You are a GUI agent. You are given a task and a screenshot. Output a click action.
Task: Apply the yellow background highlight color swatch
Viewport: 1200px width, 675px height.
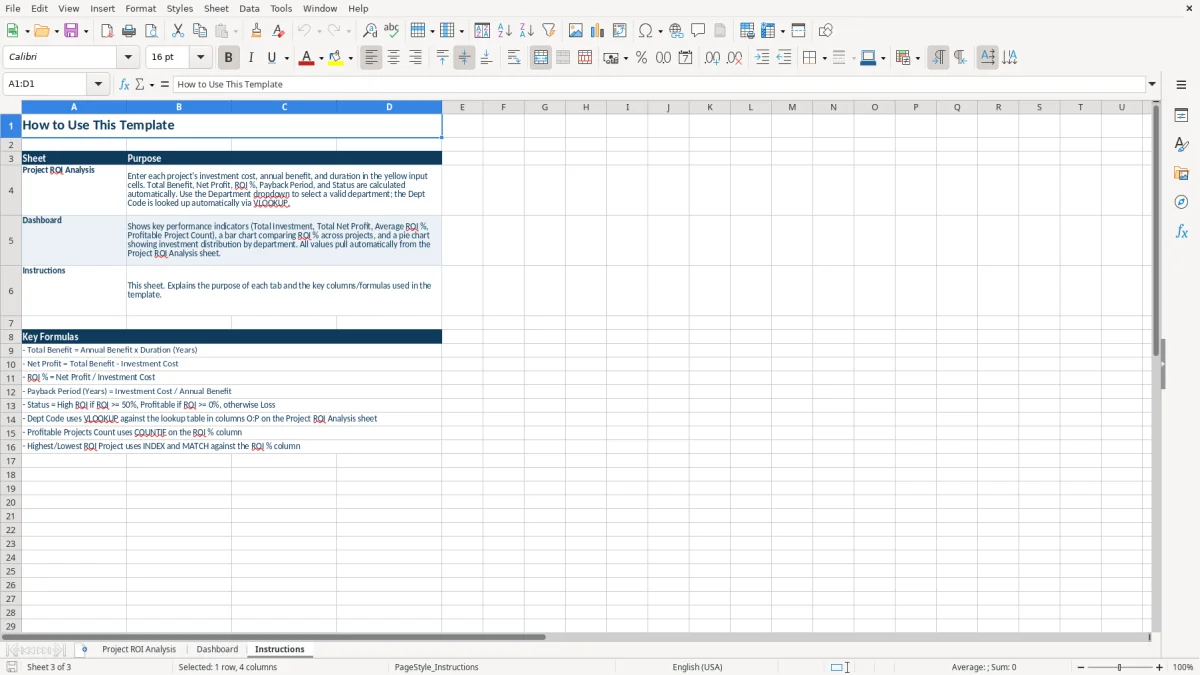(x=336, y=58)
